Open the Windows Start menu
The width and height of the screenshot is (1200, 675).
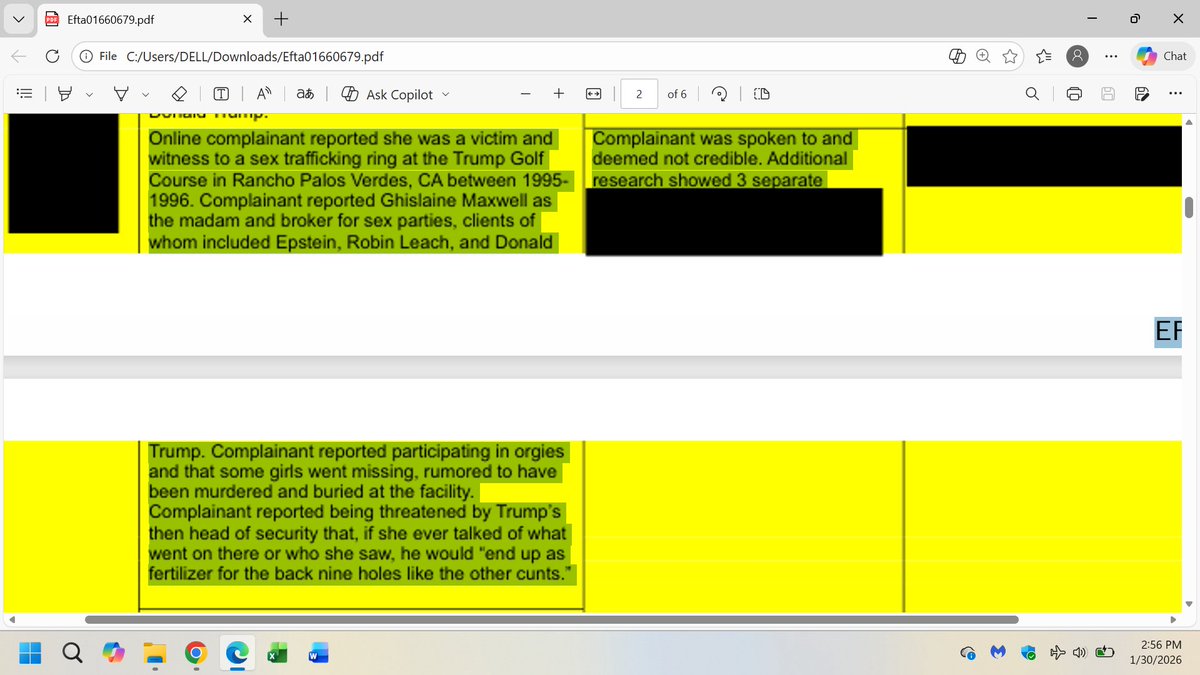pos(31,654)
